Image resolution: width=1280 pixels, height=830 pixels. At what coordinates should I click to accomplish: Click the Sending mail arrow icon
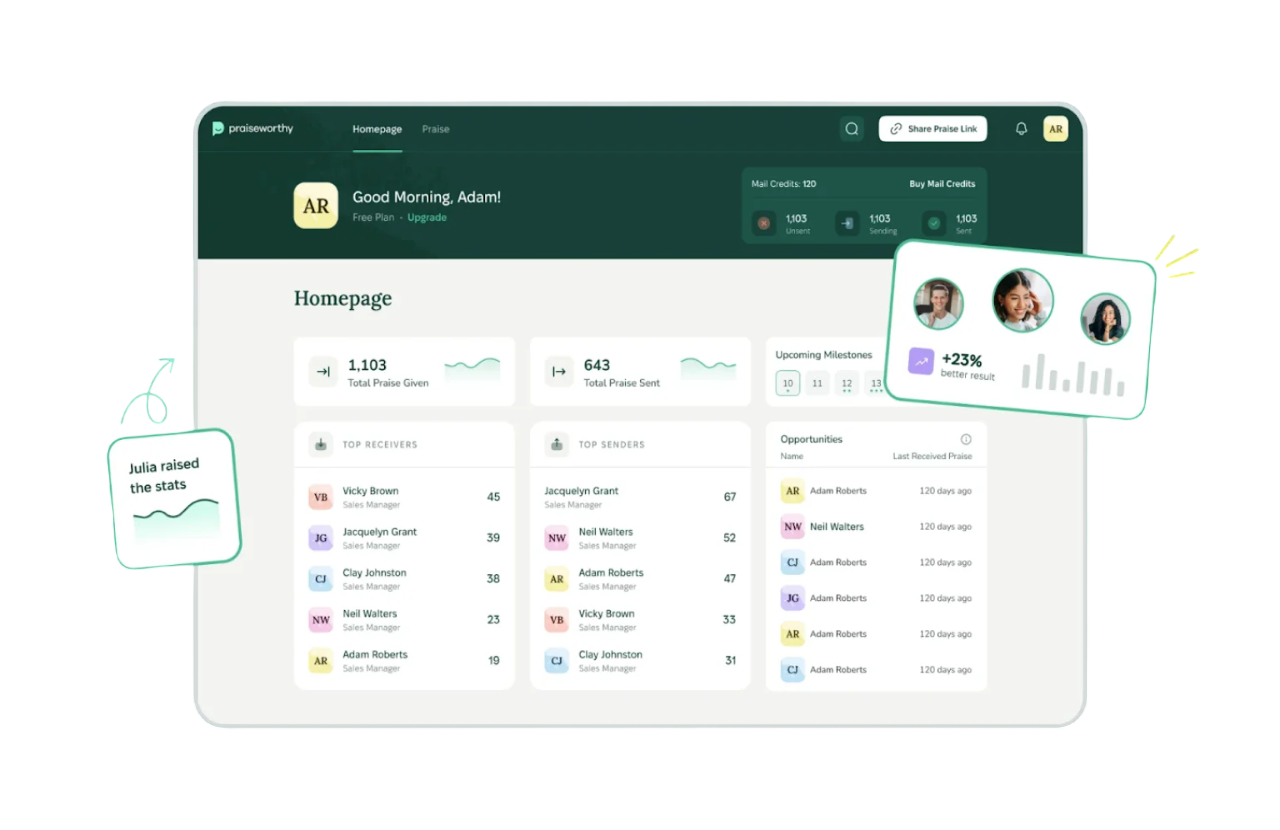tap(847, 222)
